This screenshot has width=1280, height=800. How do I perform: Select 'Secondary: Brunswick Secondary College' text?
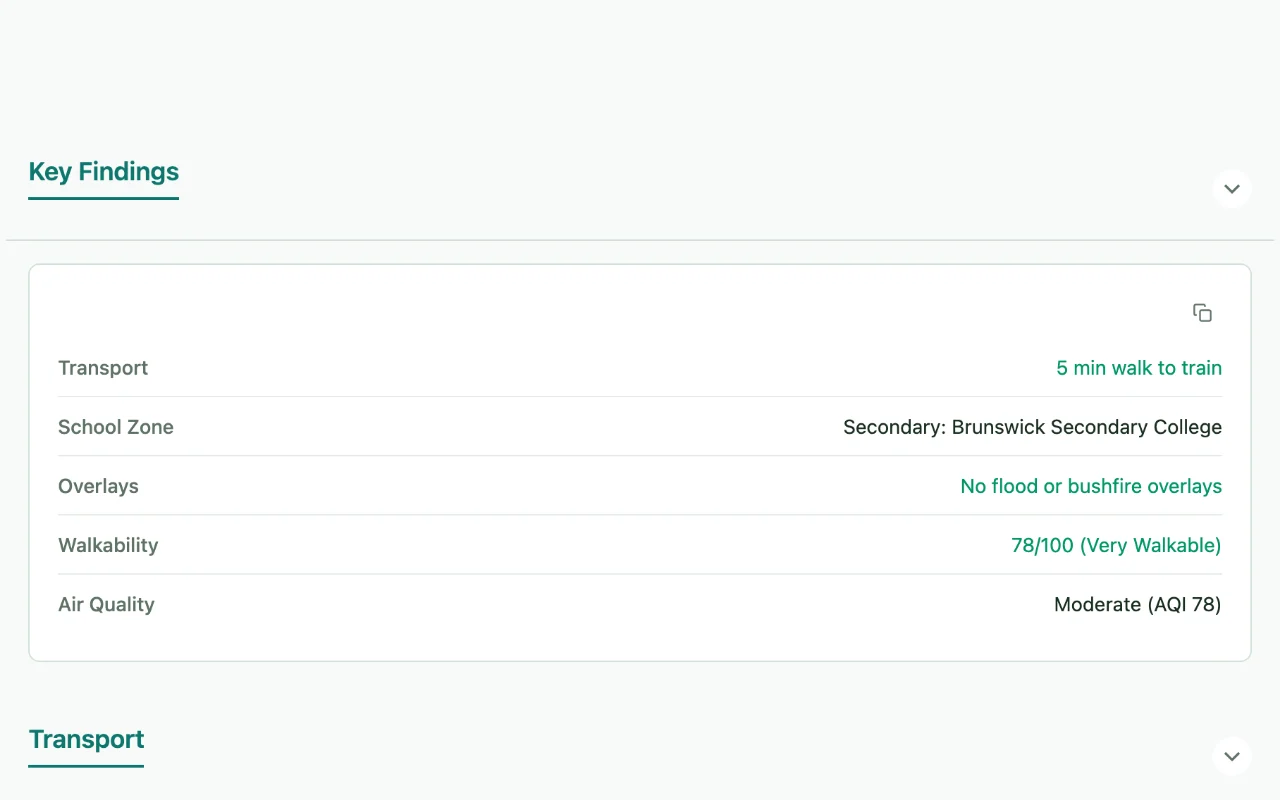pyautogui.click(x=1032, y=427)
